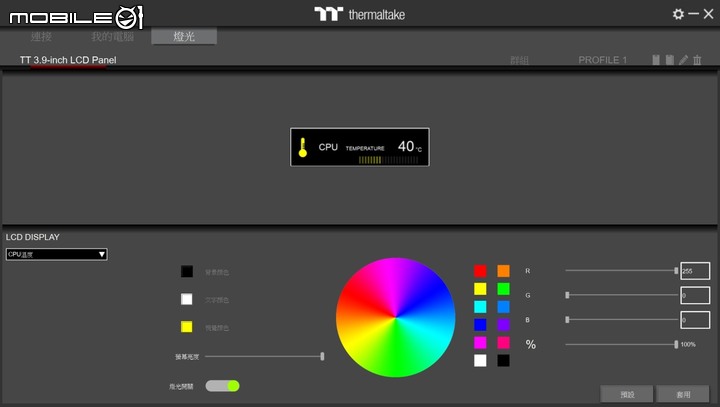Click the first profile copy icon
The width and height of the screenshot is (720, 407).
point(656,60)
